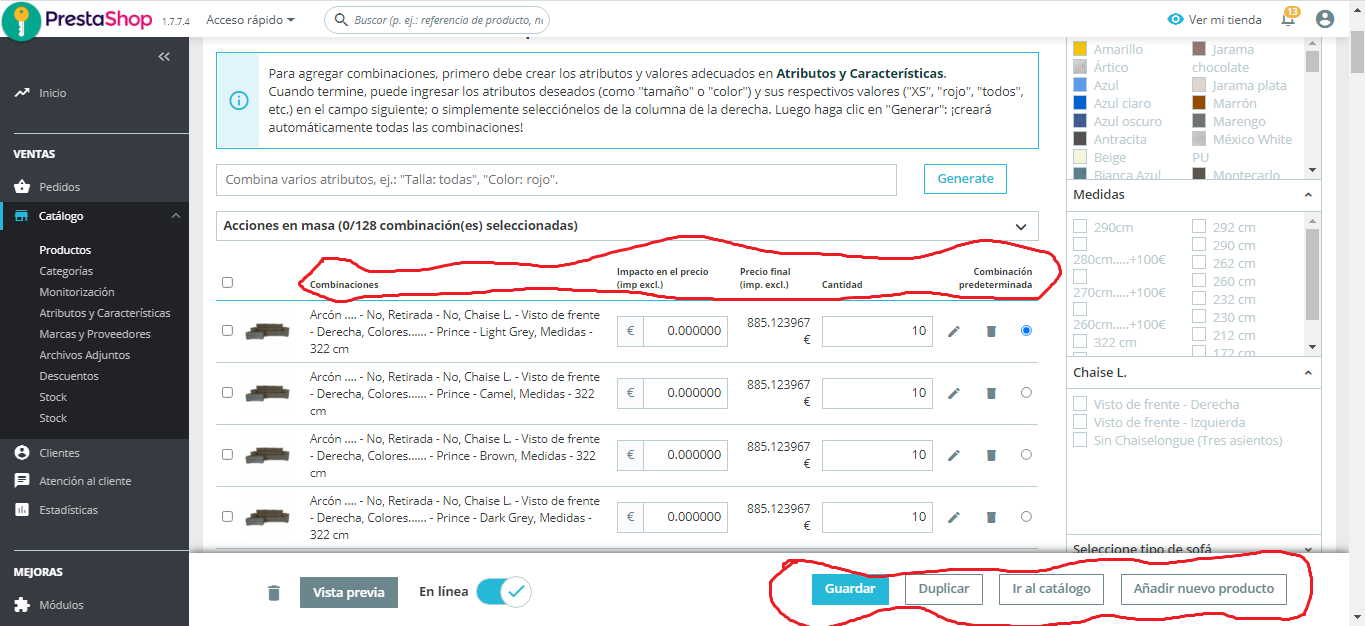Check the Prince - Camel combination row
Viewport: 1365px width, 626px height.
(227, 392)
